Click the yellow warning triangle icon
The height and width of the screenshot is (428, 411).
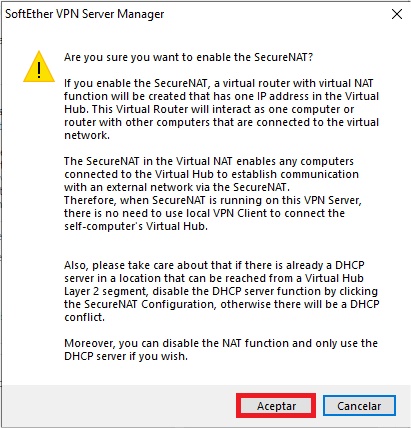39,67
